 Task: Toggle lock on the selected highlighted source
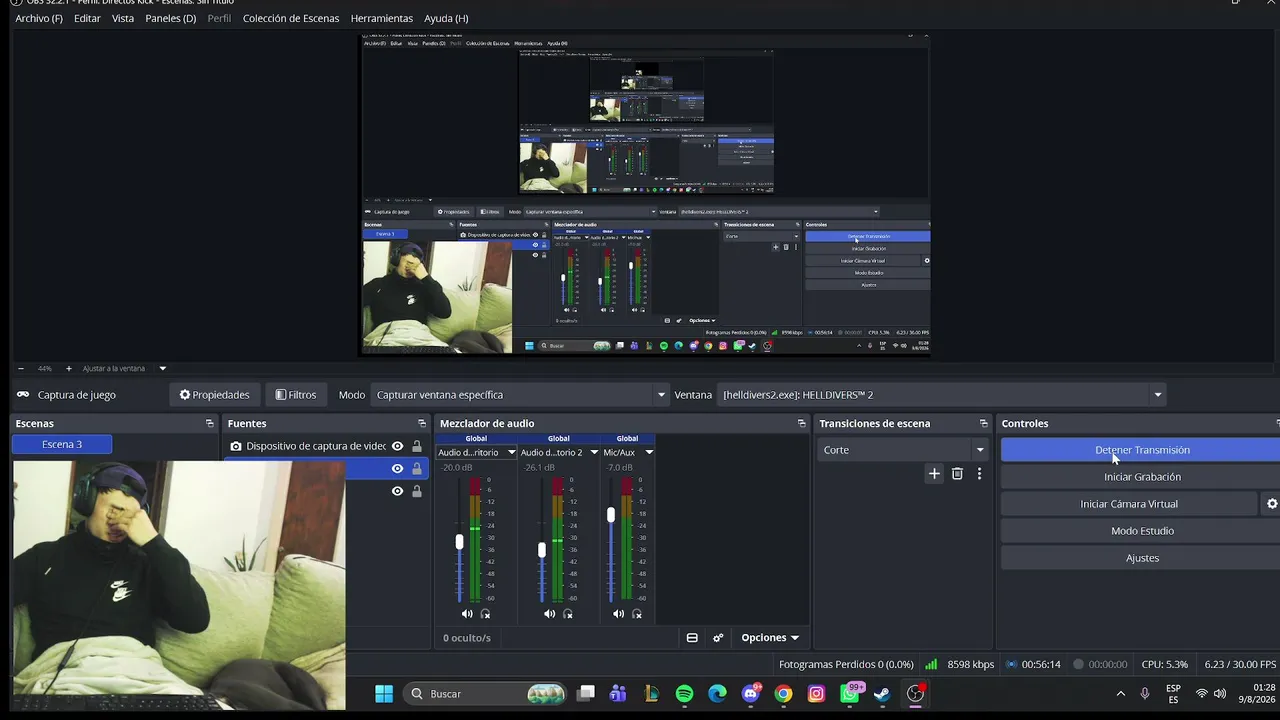[x=417, y=469]
